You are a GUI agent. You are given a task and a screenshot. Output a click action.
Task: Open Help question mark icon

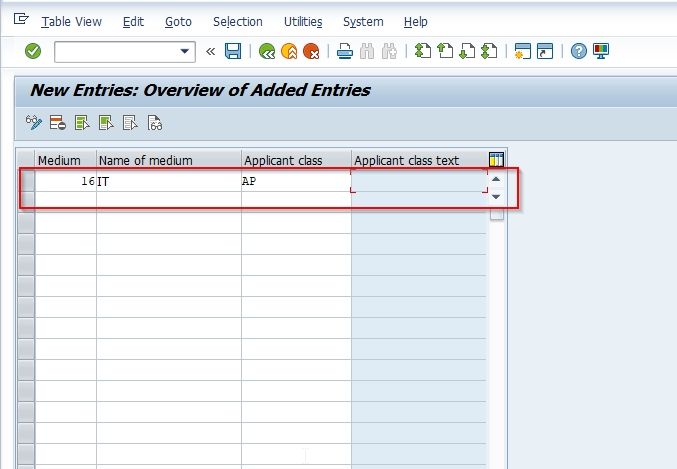pyautogui.click(x=579, y=51)
